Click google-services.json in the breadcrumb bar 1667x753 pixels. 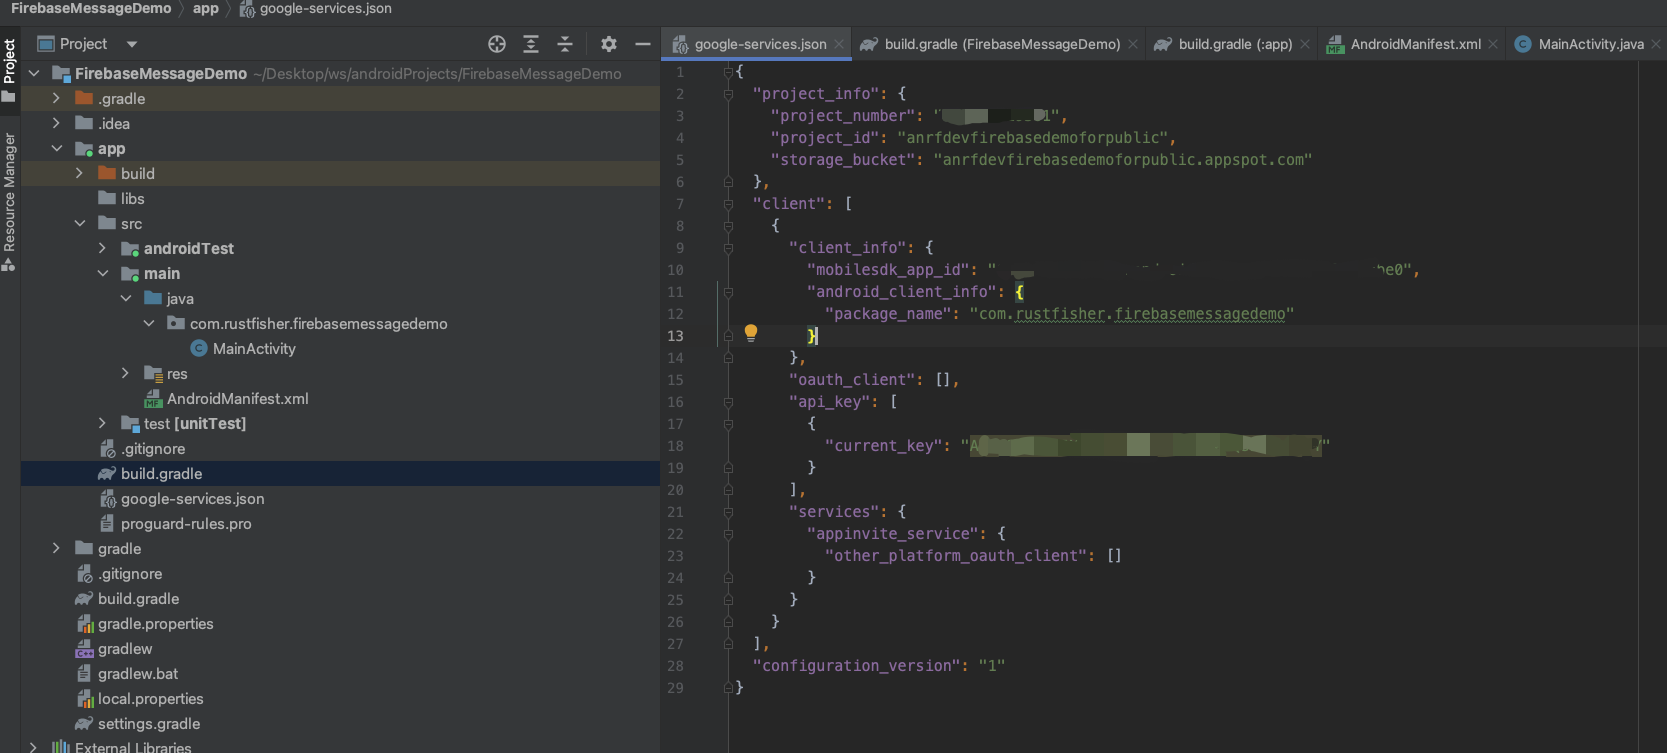coord(325,8)
